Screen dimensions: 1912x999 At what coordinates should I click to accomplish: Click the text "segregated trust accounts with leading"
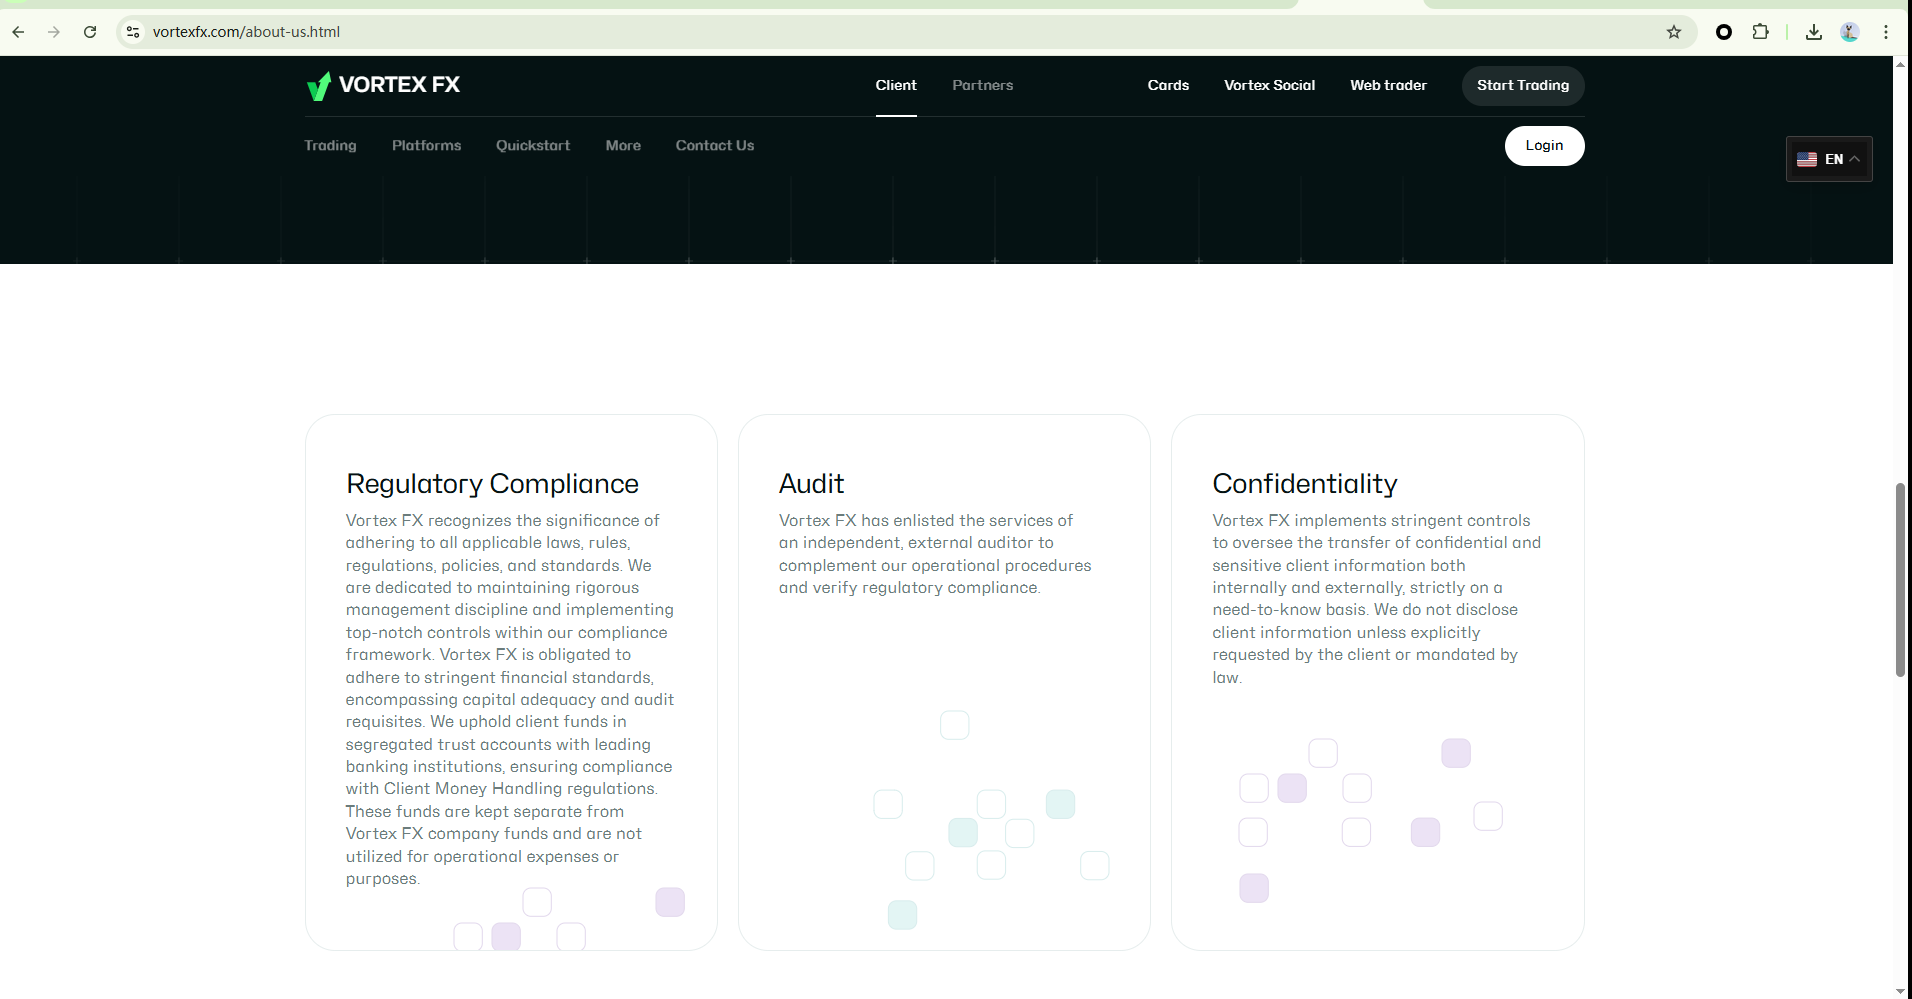[x=498, y=744]
